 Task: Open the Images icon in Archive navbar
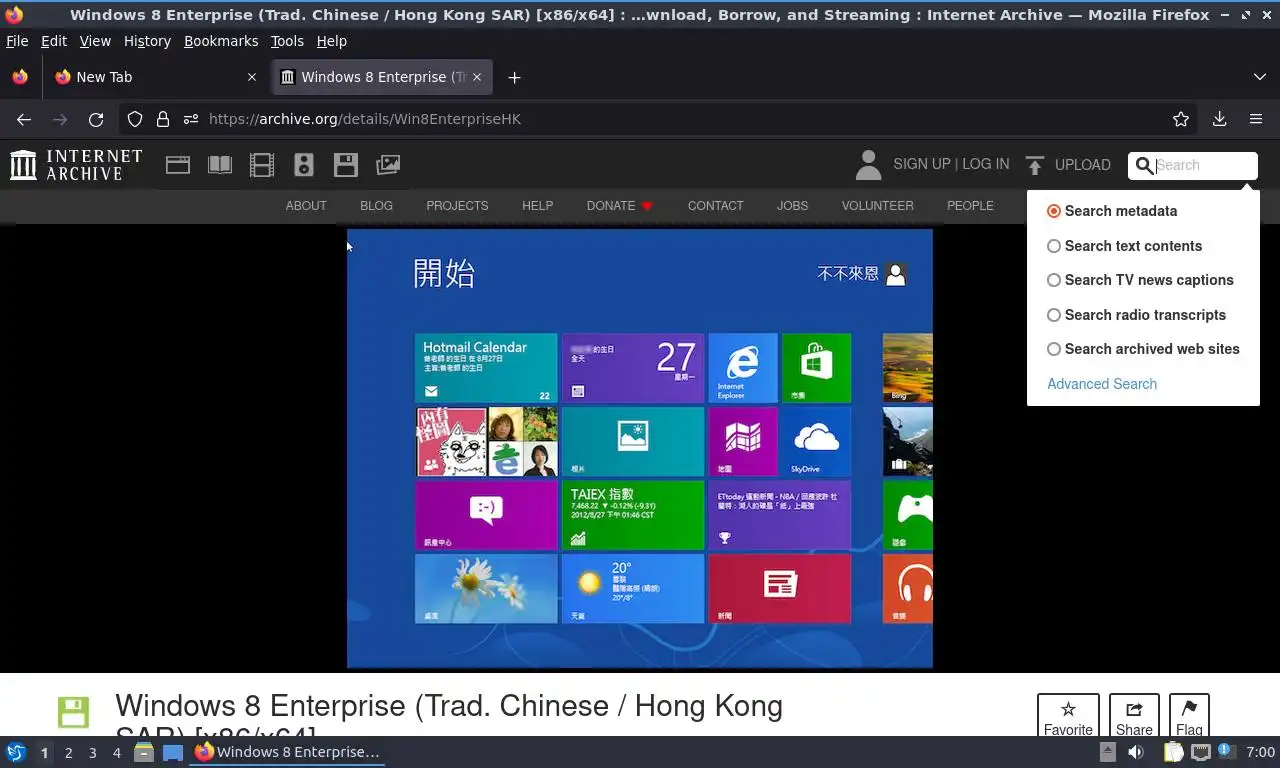tap(388, 165)
